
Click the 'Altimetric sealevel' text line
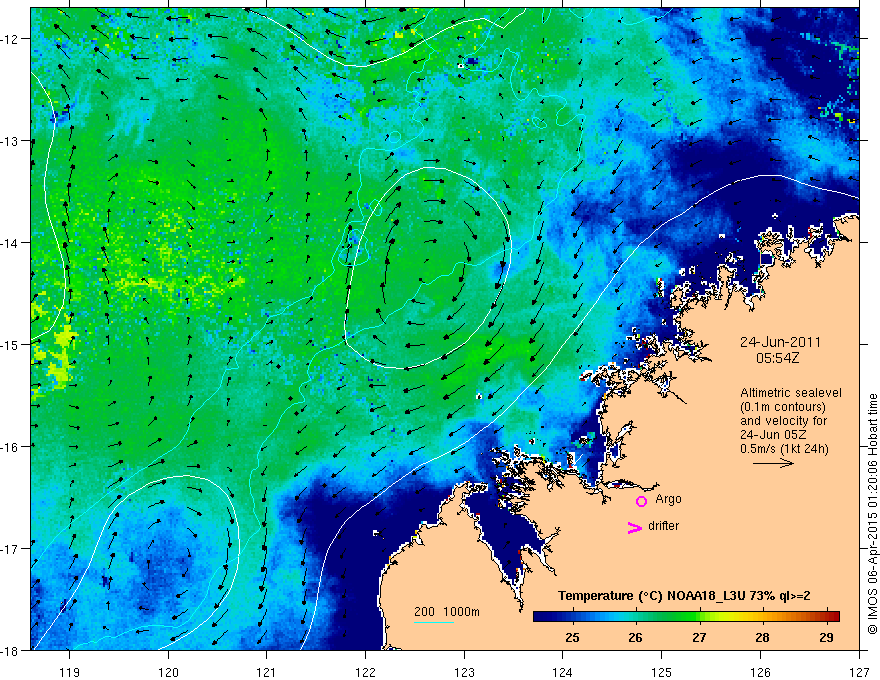pos(791,393)
